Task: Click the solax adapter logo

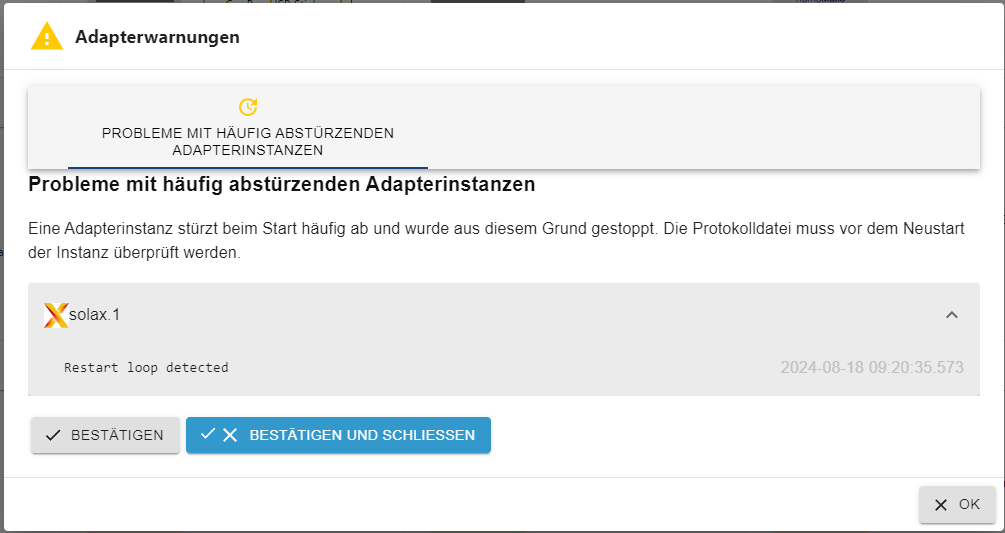Action: pyautogui.click(x=56, y=315)
